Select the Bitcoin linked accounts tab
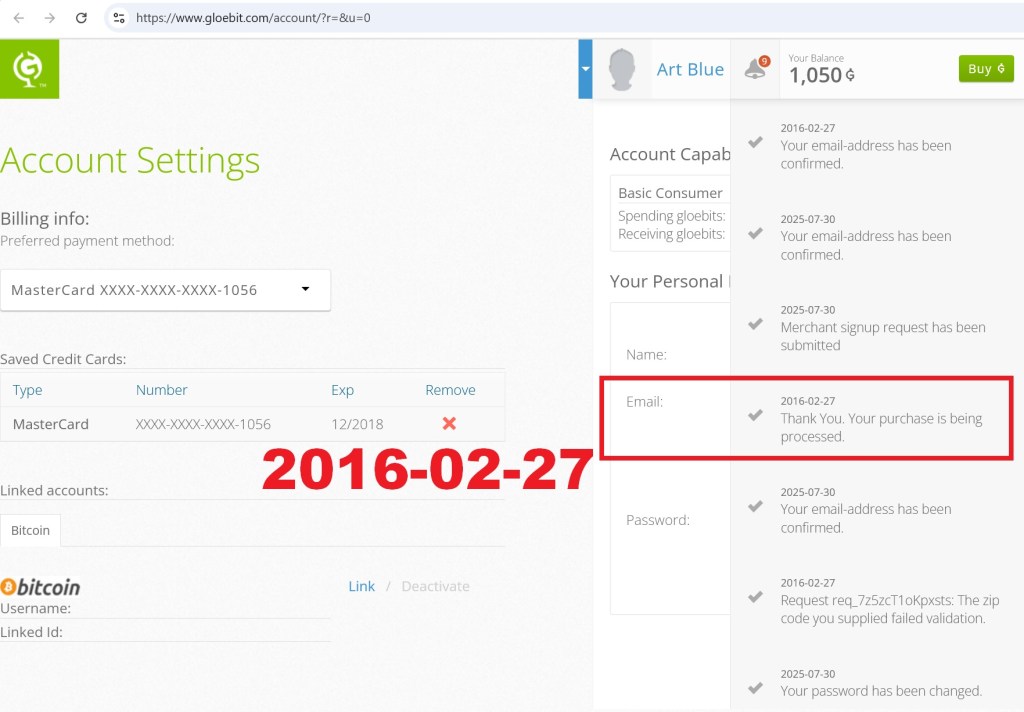Viewport: 1024px width, 712px height. click(x=30, y=530)
